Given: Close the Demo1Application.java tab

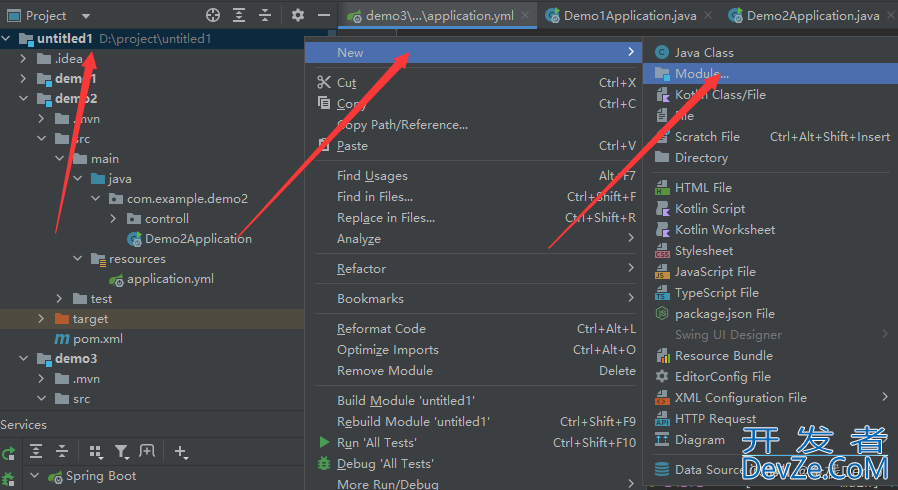Looking at the screenshot, I should (708, 15).
